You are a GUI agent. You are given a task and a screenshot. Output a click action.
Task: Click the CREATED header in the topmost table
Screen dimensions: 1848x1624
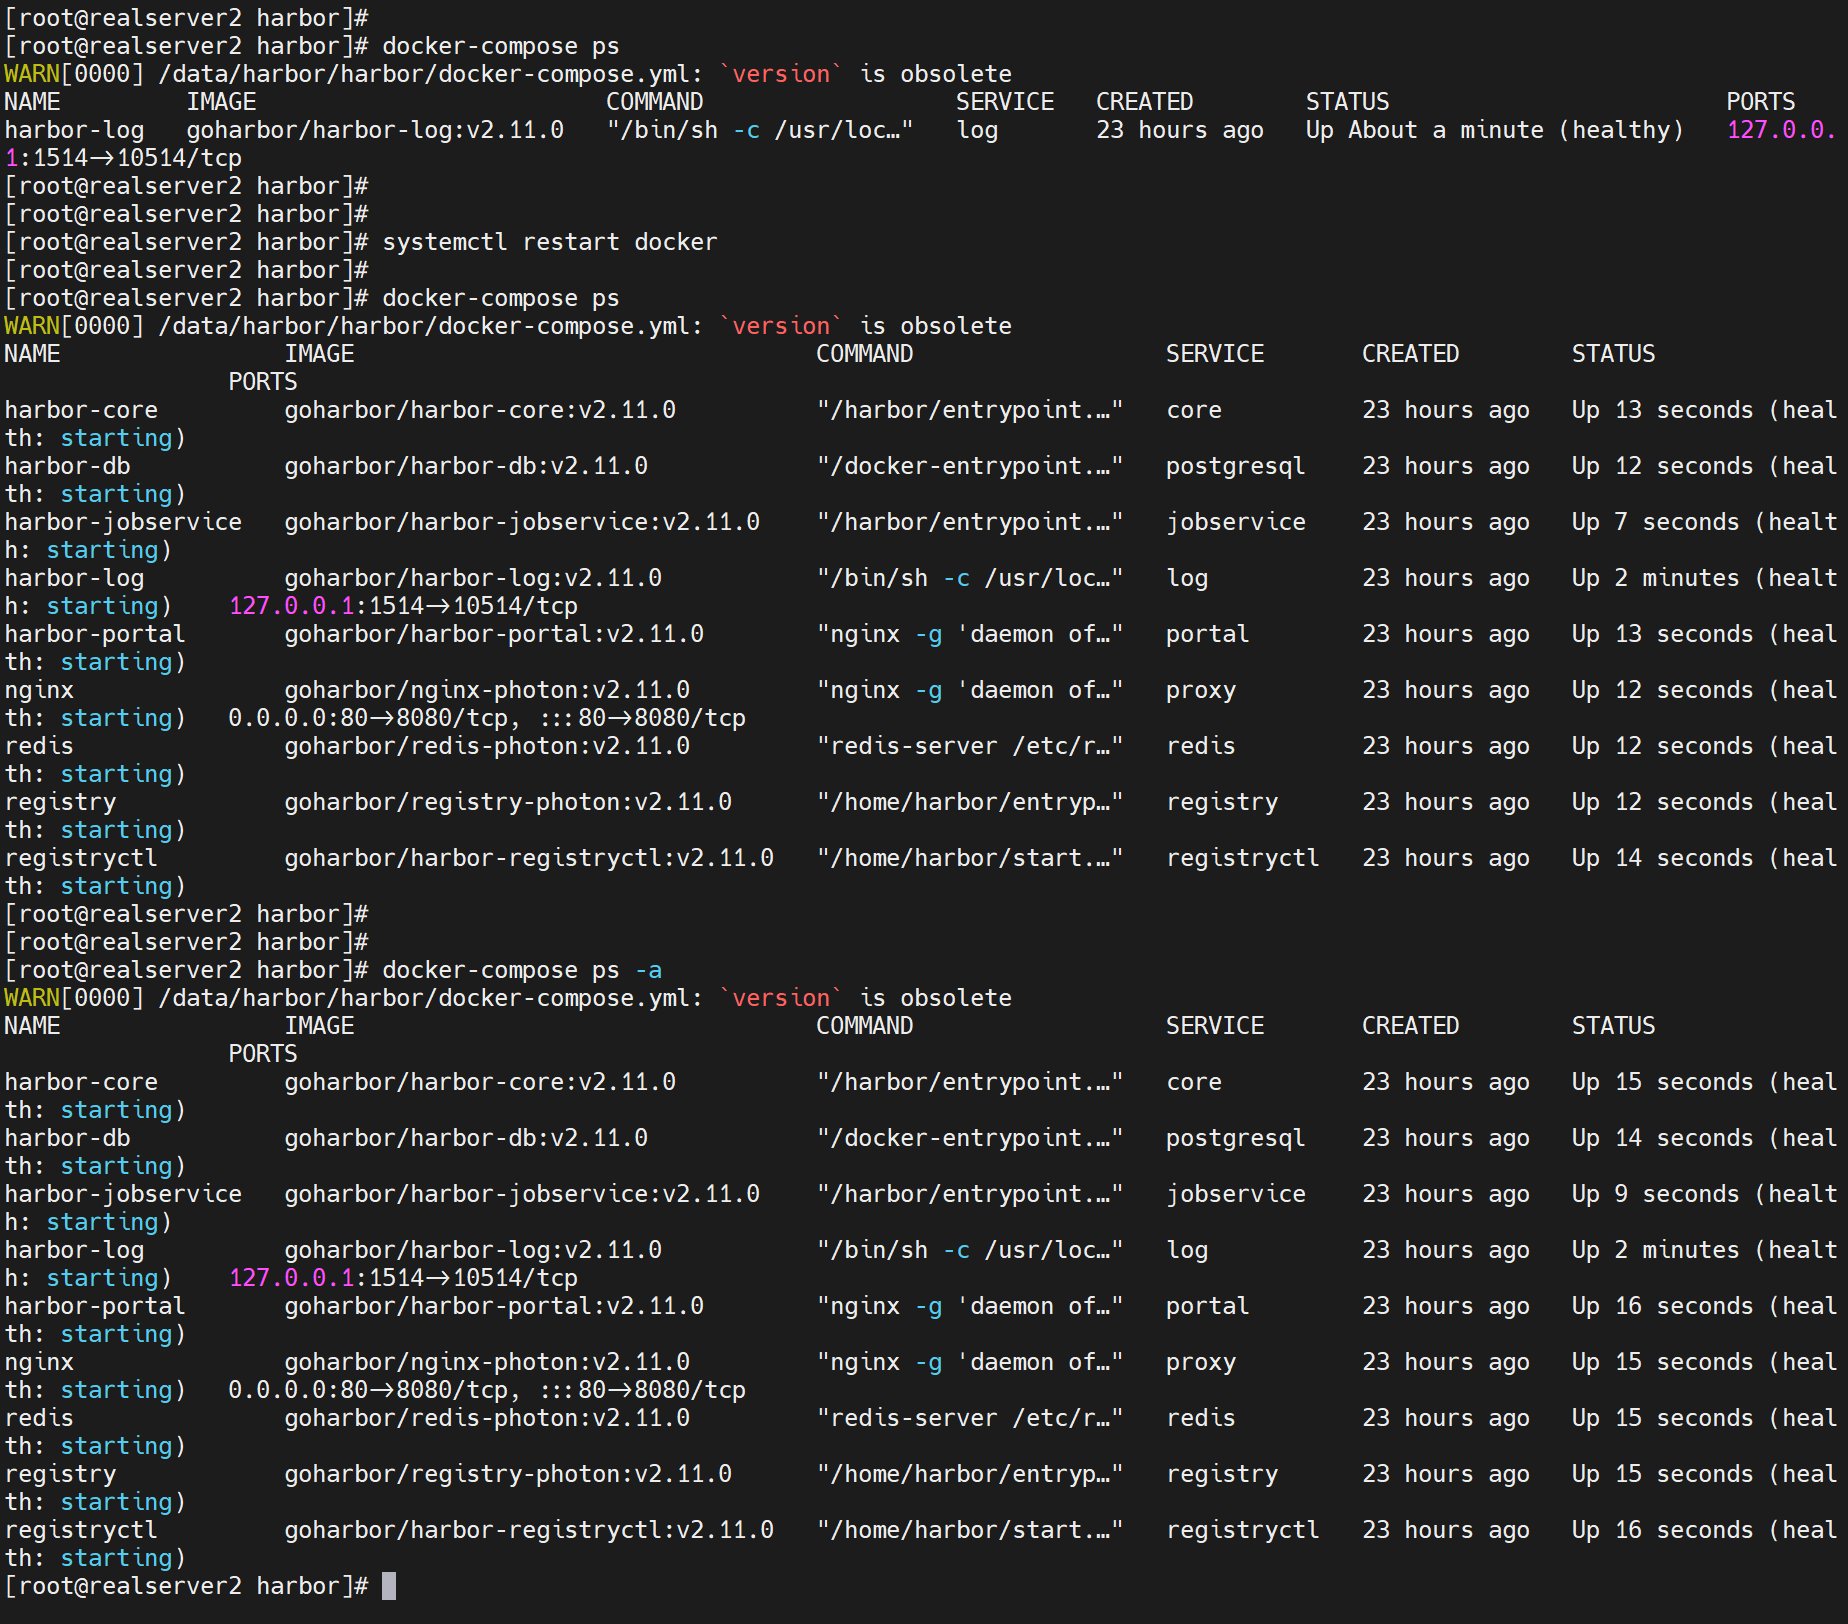pyautogui.click(x=1144, y=102)
